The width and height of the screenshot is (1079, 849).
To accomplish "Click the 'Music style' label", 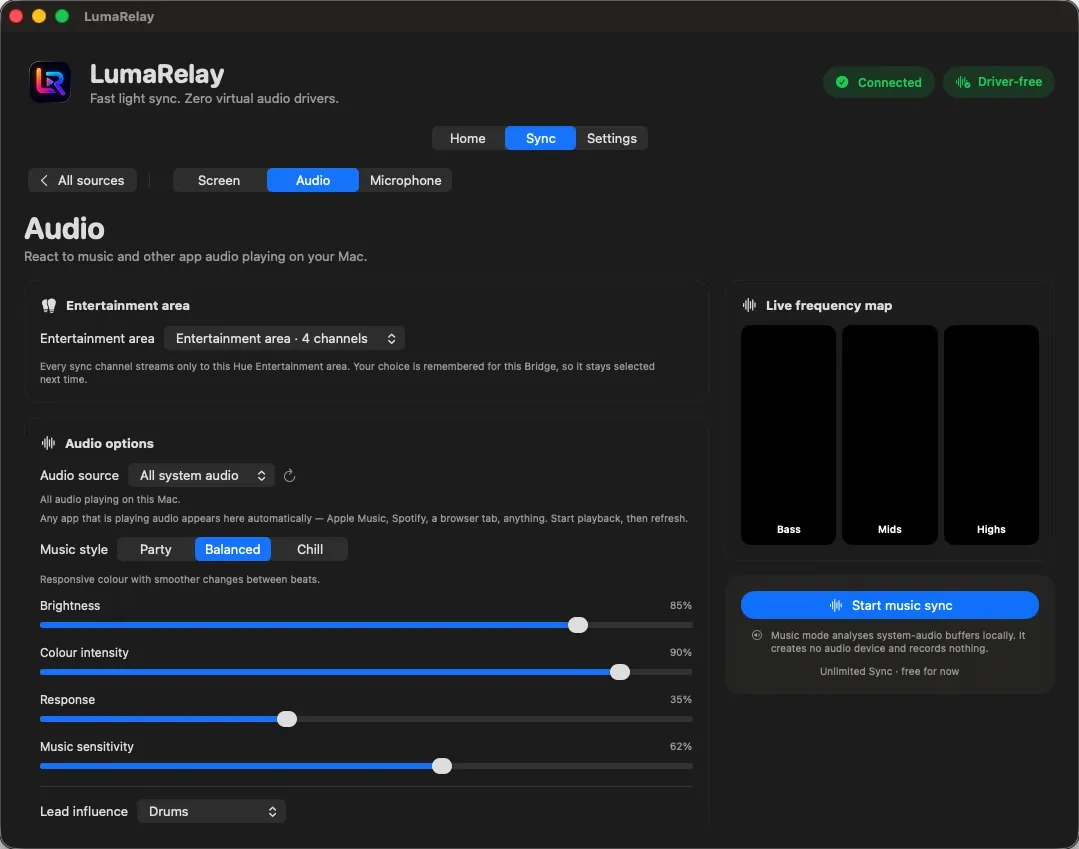I will (74, 549).
